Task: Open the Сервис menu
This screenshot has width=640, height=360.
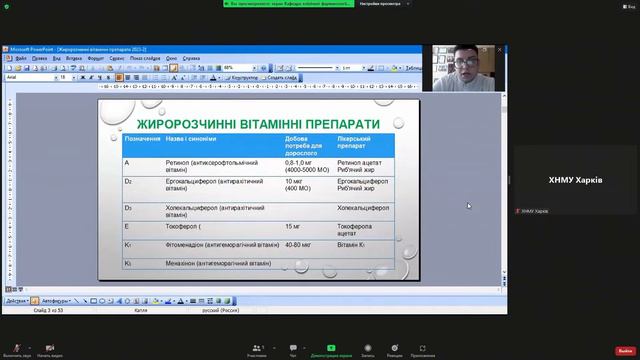Action: (117, 59)
